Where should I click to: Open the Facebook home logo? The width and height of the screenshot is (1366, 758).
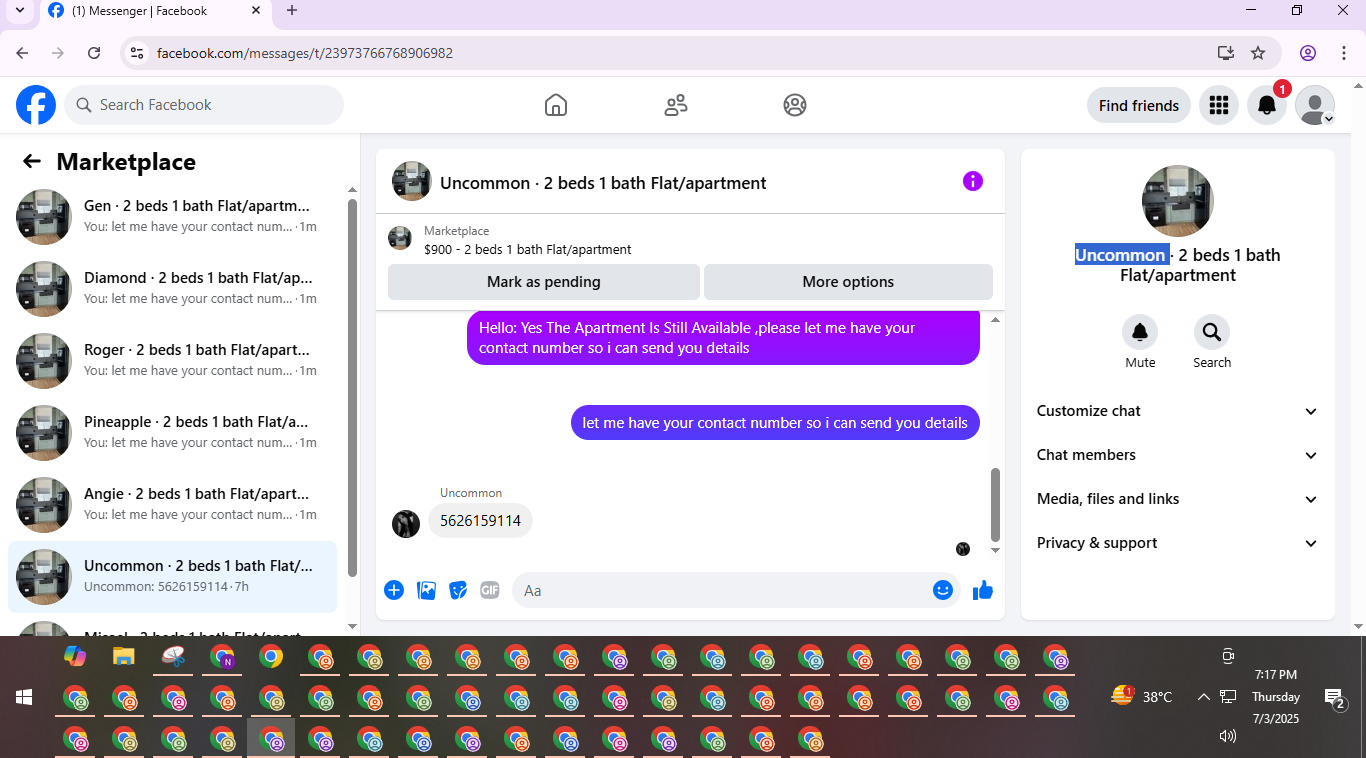click(36, 105)
